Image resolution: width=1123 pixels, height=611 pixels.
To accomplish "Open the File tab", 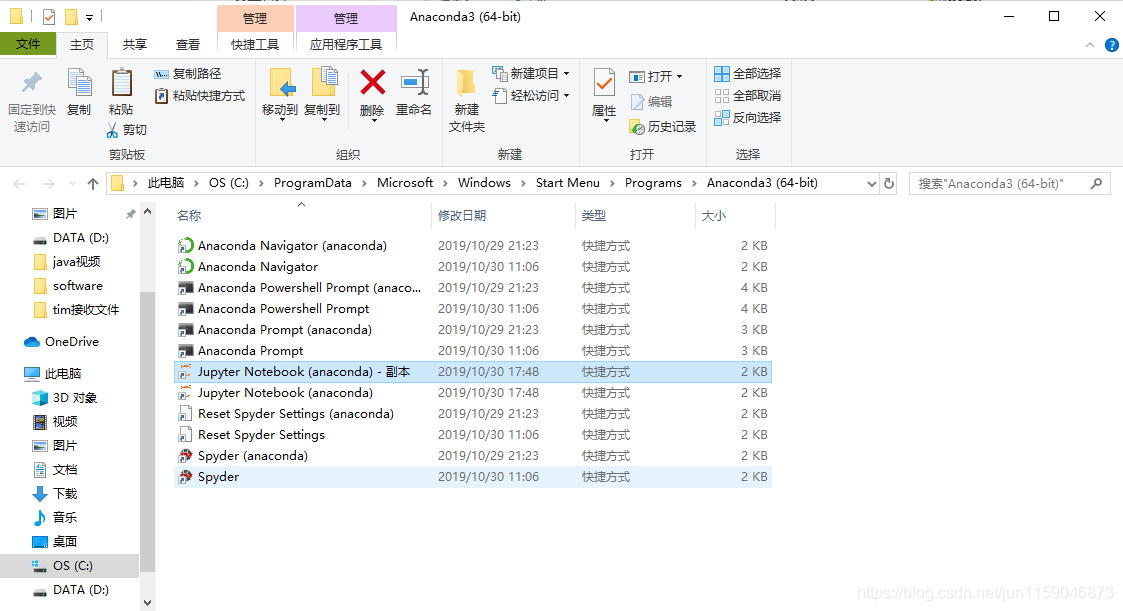I will (x=28, y=44).
